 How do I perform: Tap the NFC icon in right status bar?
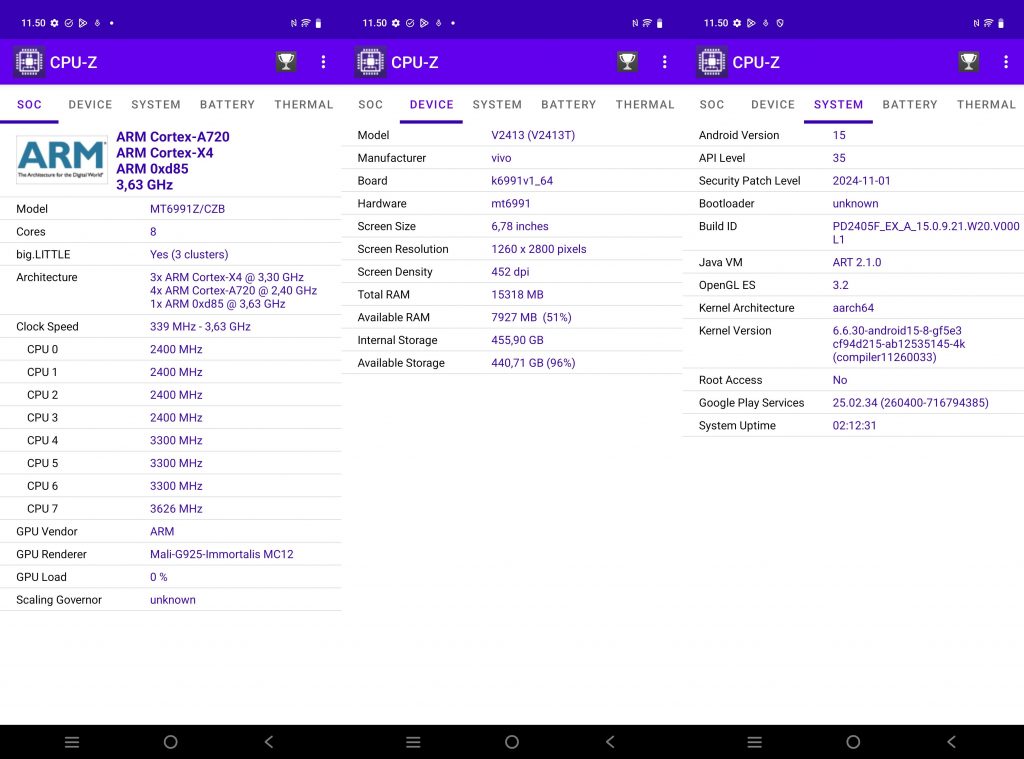[976, 23]
